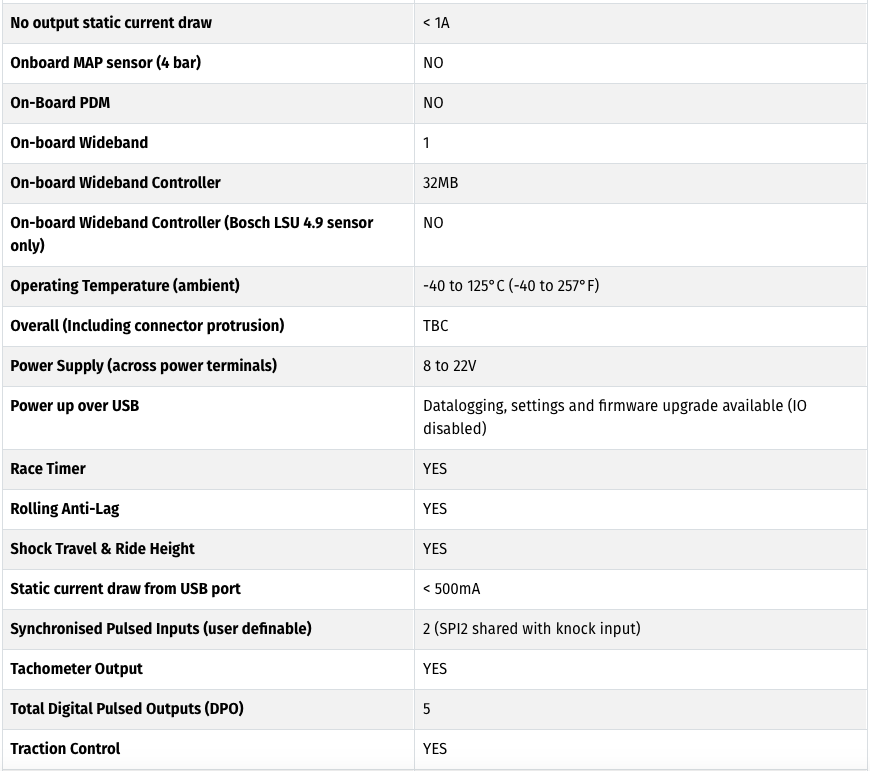Select the 'Race Timer' row label
Viewport: 870px width, 771px height.
pyautogui.click(x=48, y=469)
